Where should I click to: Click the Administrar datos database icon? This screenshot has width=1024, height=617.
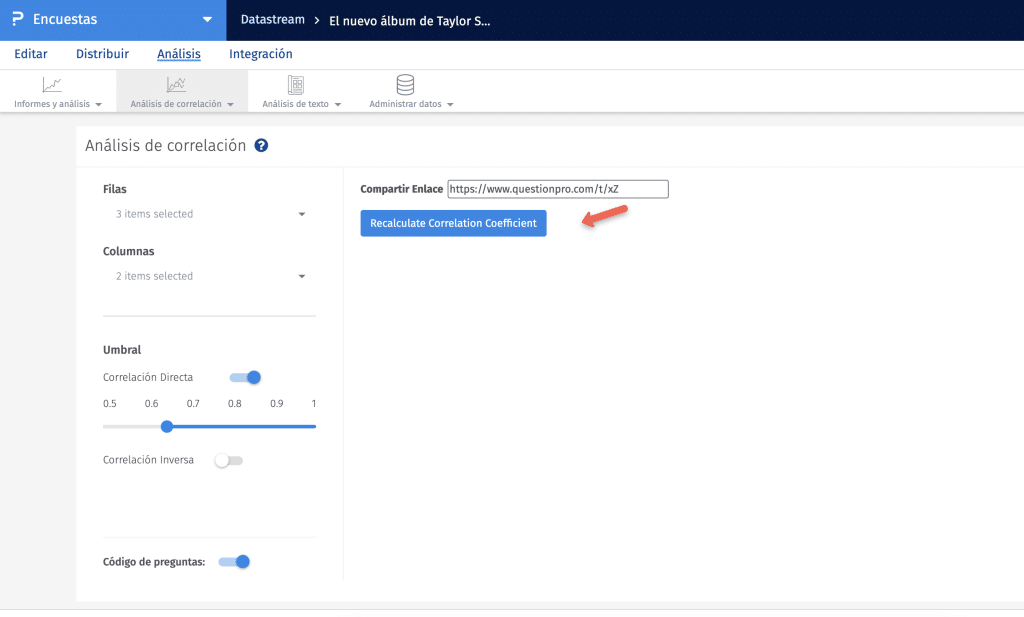(405, 85)
